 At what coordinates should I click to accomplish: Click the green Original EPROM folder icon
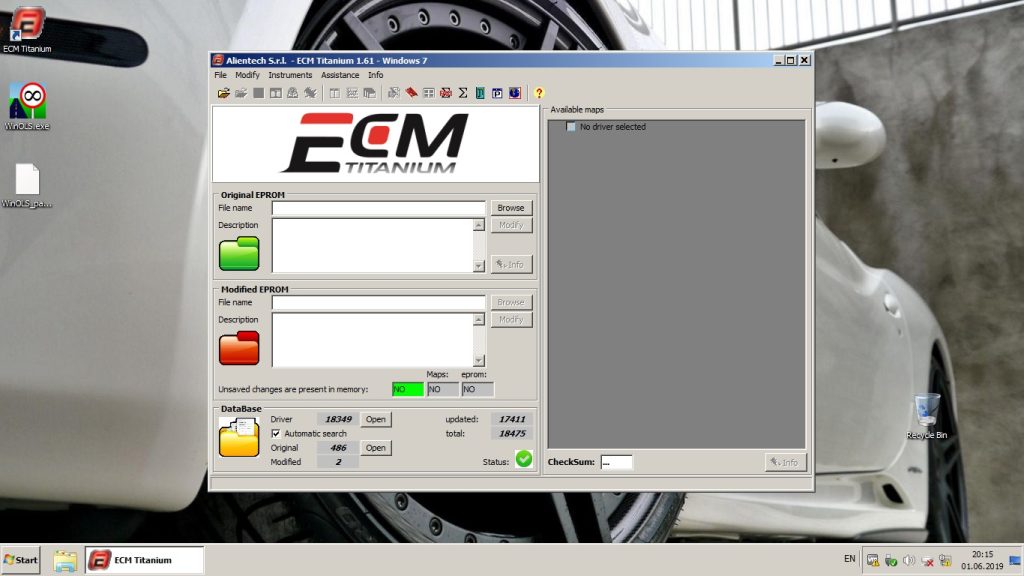237,253
